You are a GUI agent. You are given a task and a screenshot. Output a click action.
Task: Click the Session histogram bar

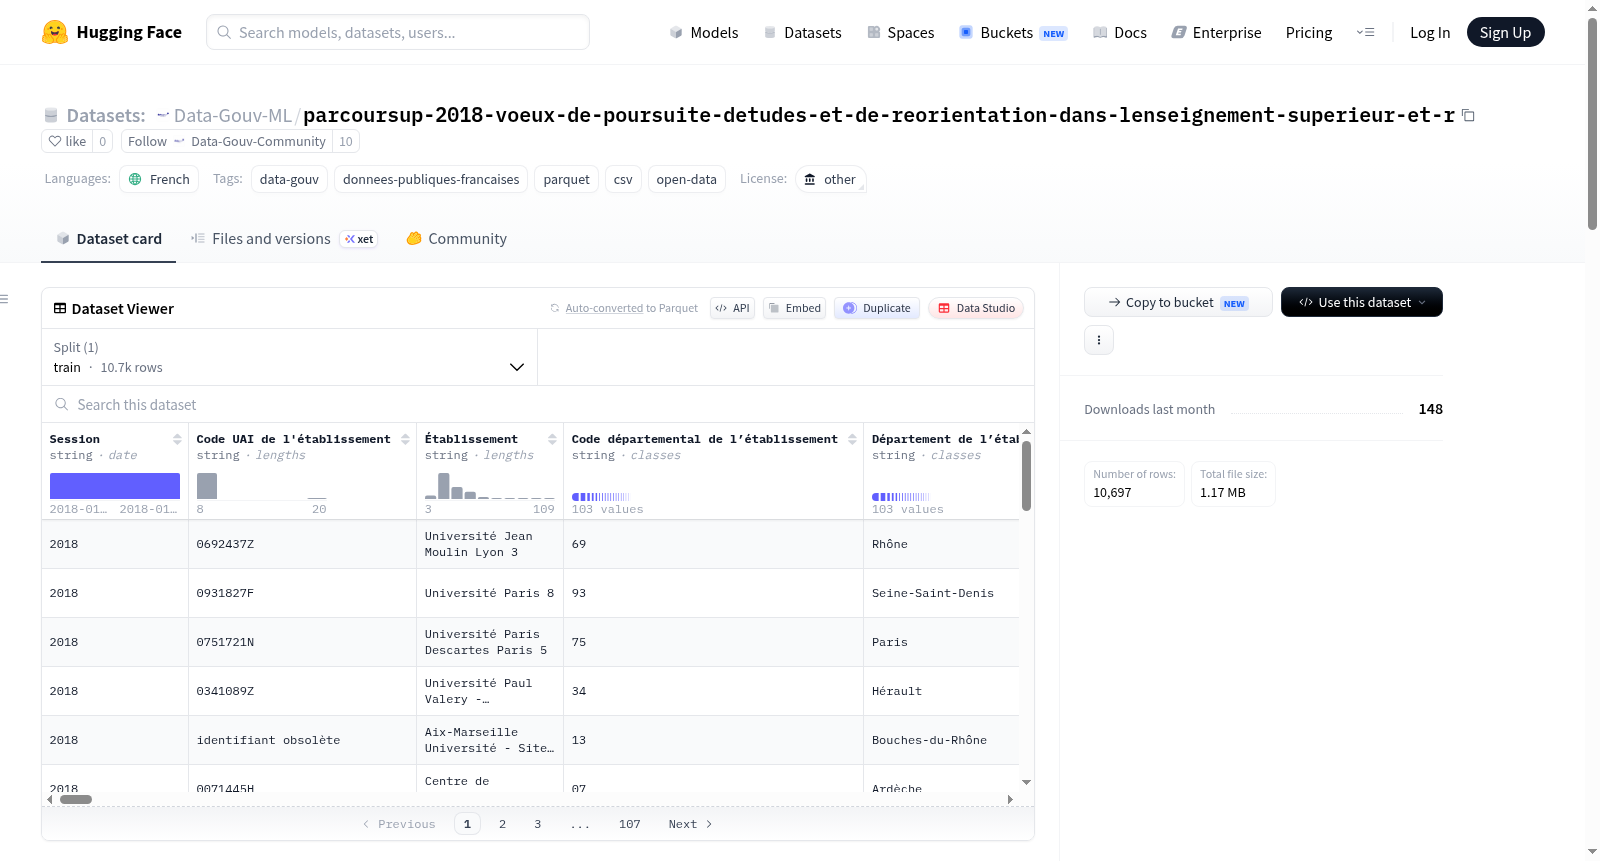pos(115,486)
